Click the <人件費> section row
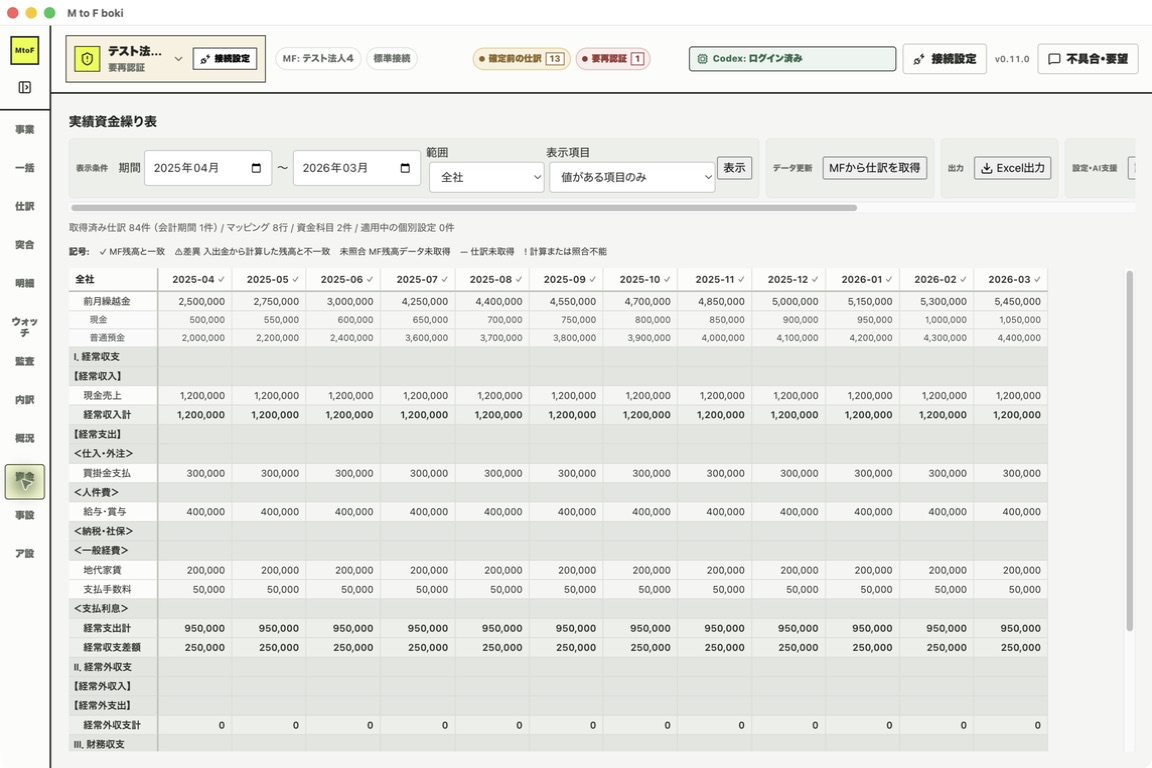1152x768 pixels. coord(558,492)
